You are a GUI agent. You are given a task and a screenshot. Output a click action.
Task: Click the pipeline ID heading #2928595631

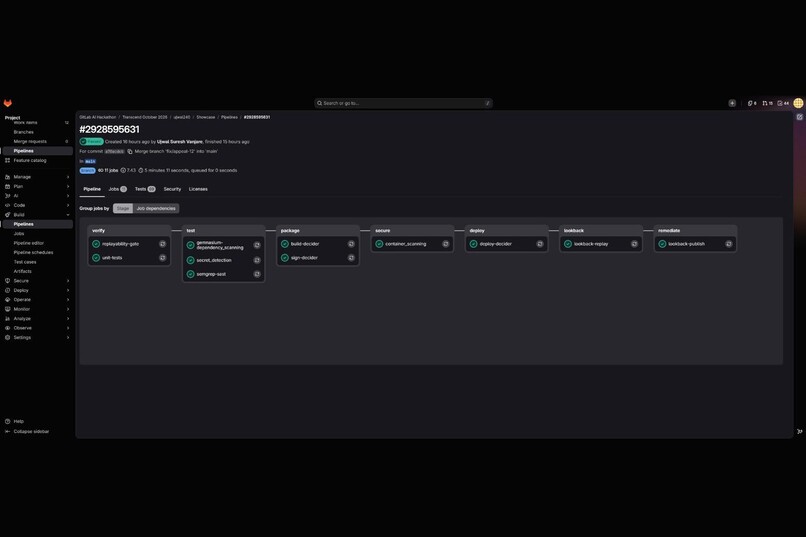(x=109, y=129)
